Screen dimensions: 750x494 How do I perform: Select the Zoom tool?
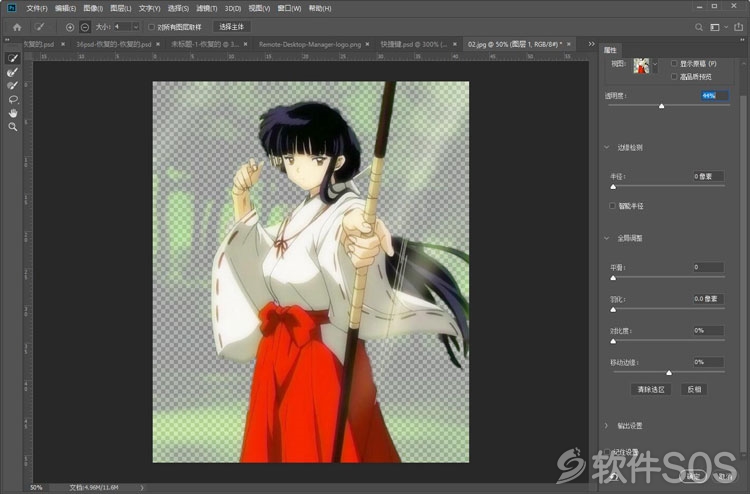tap(13, 127)
